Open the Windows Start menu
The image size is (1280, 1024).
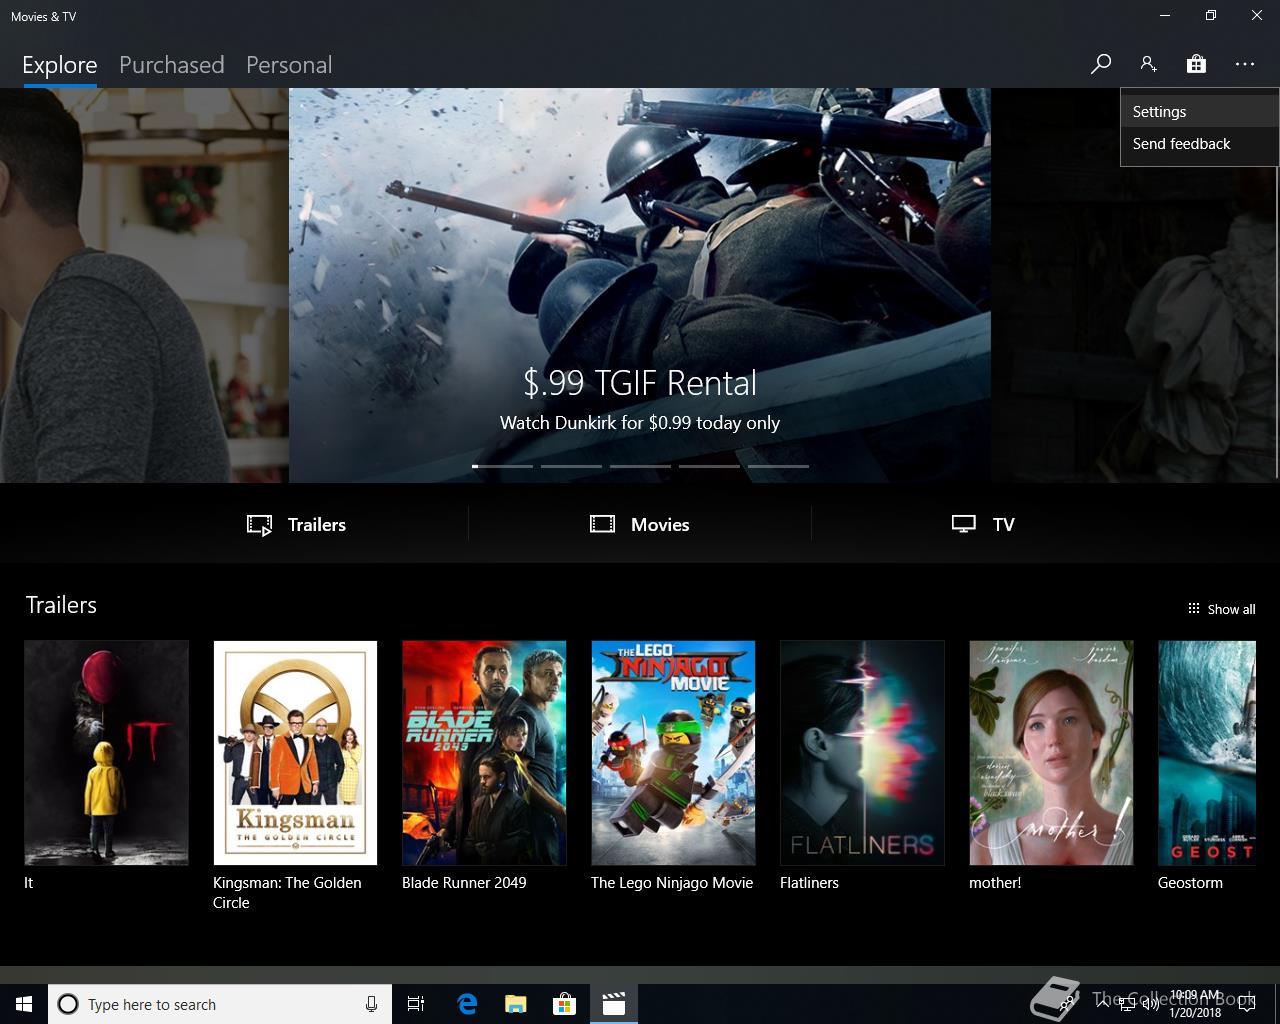(x=24, y=1004)
